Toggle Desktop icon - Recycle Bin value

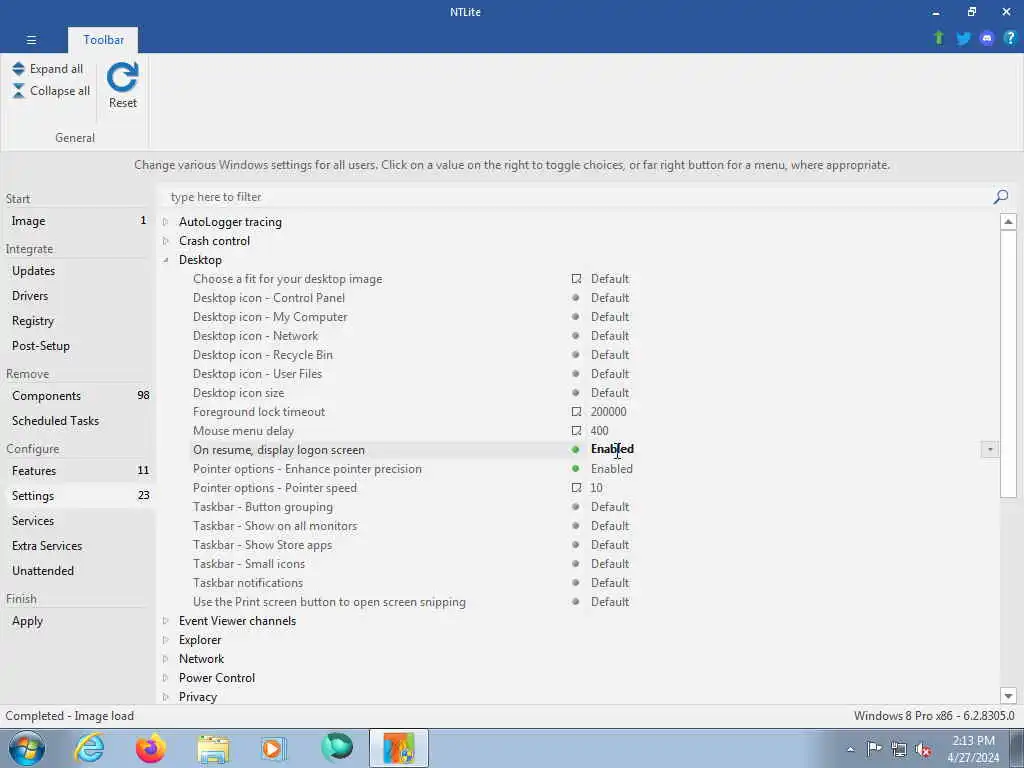tap(610, 355)
